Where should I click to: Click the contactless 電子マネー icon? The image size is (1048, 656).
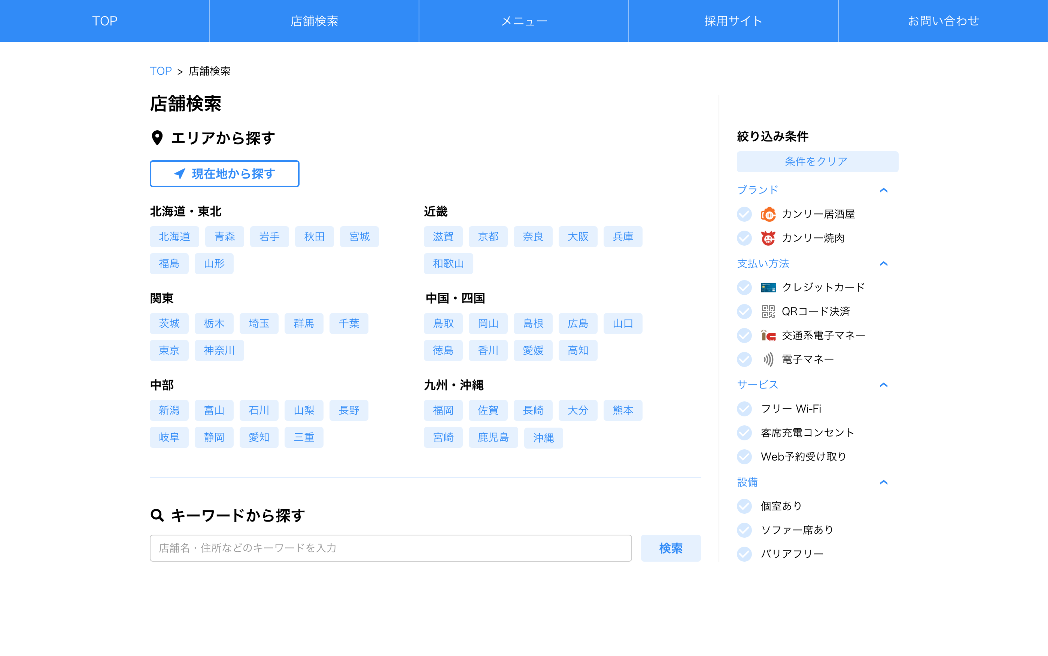pyautogui.click(x=768, y=359)
